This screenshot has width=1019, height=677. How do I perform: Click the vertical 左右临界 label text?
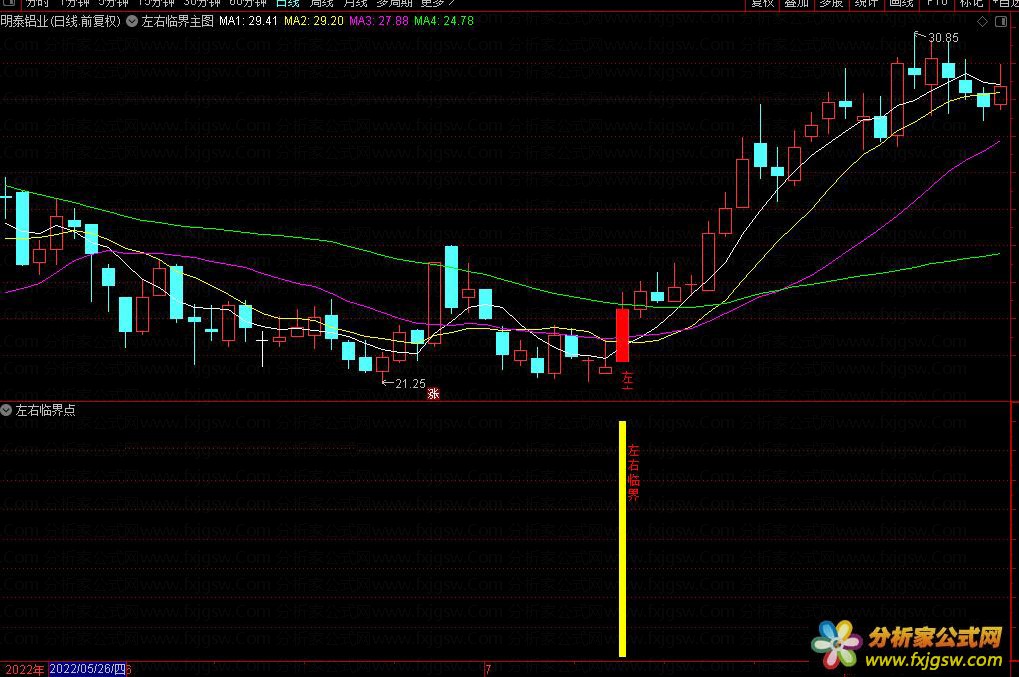[634, 473]
